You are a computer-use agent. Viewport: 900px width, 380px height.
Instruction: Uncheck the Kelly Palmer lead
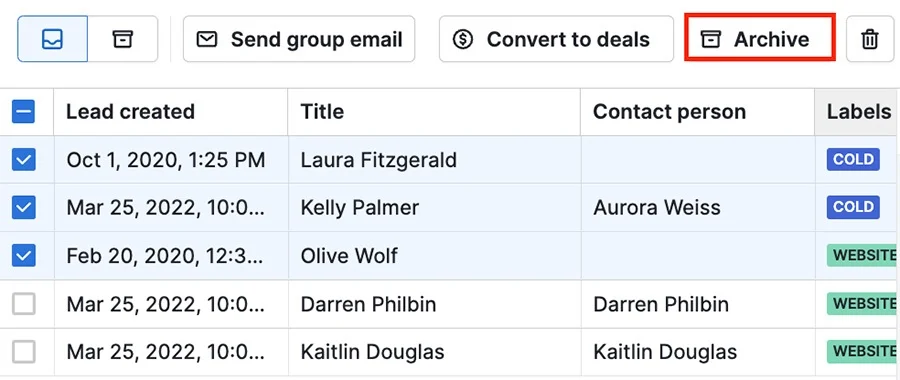coord(24,207)
